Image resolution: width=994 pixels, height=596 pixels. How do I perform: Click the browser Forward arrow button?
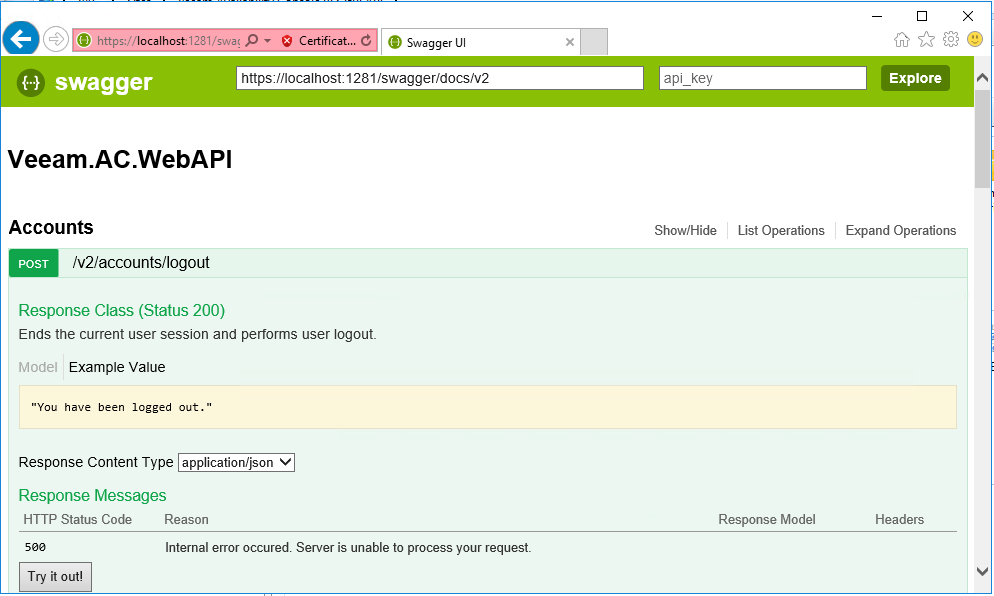[x=56, y=40]
